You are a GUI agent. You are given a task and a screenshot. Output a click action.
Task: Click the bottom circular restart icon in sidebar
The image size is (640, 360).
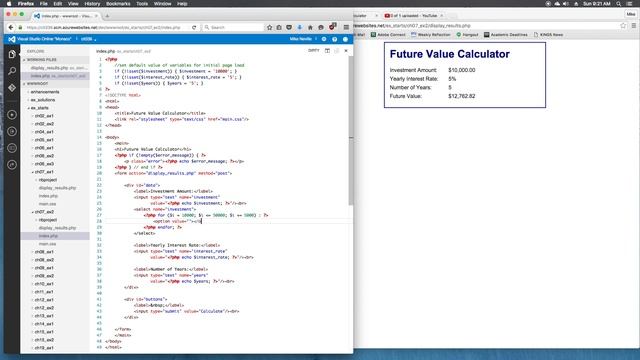coord(12,165)
